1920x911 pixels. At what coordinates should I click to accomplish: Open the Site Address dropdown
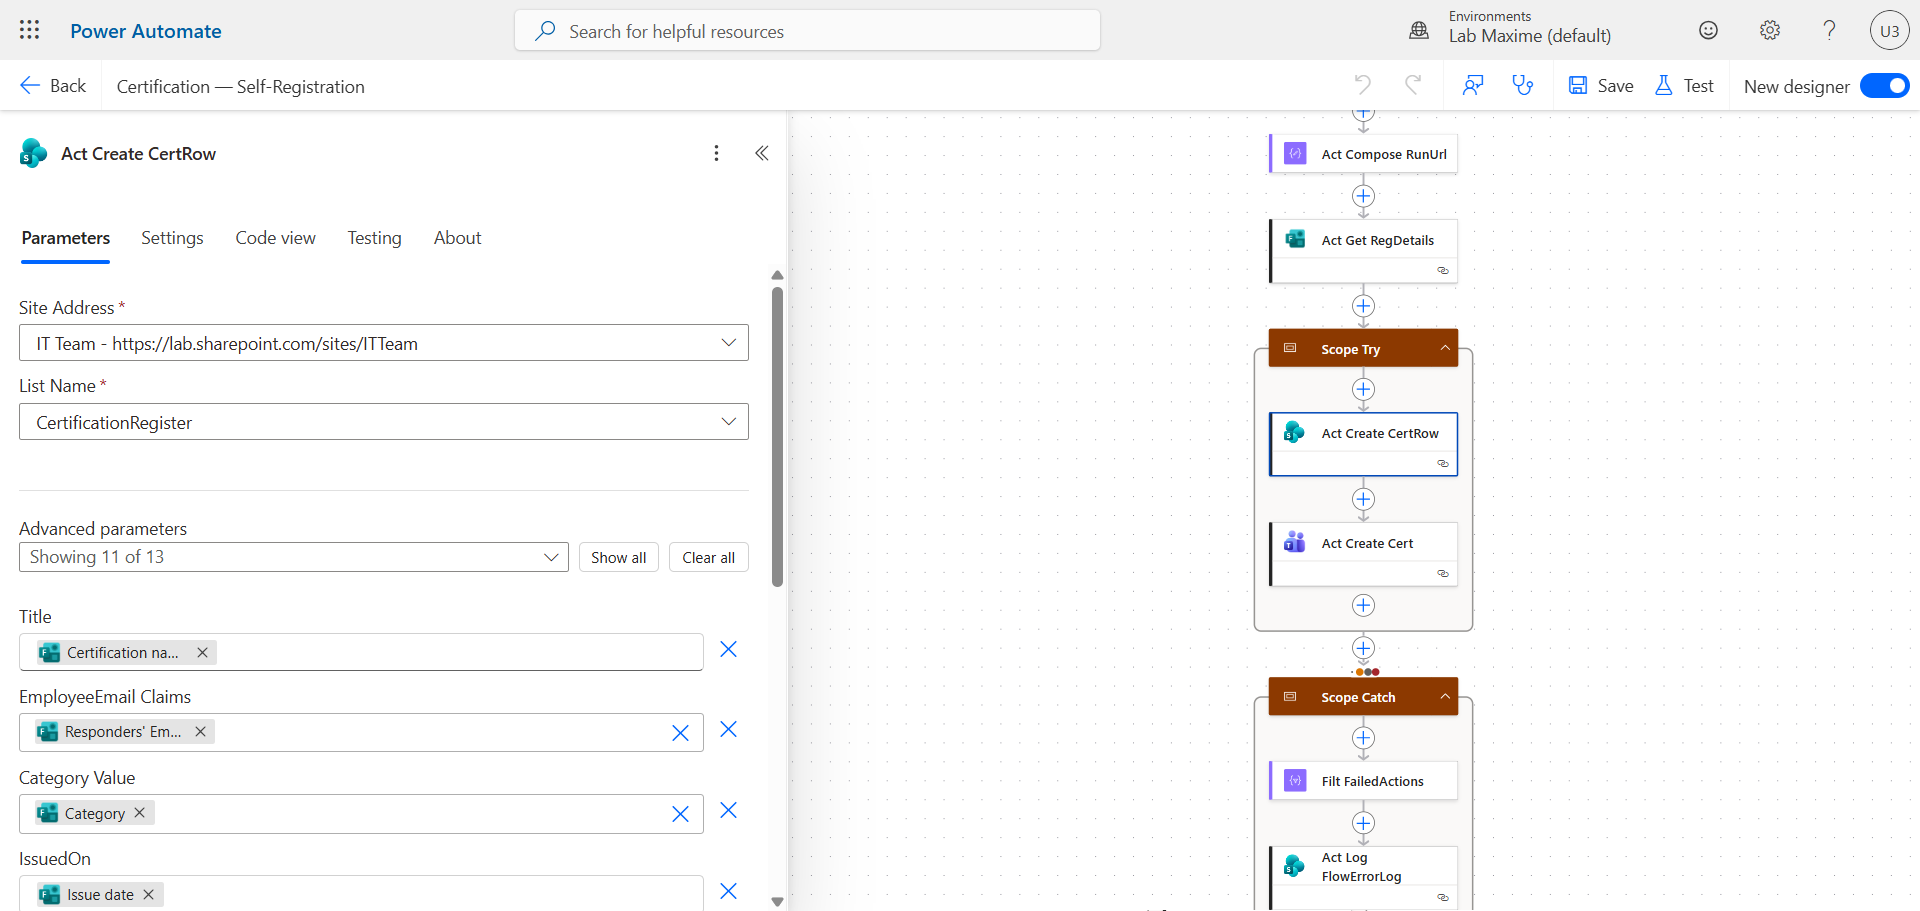[x=384, y=343]
